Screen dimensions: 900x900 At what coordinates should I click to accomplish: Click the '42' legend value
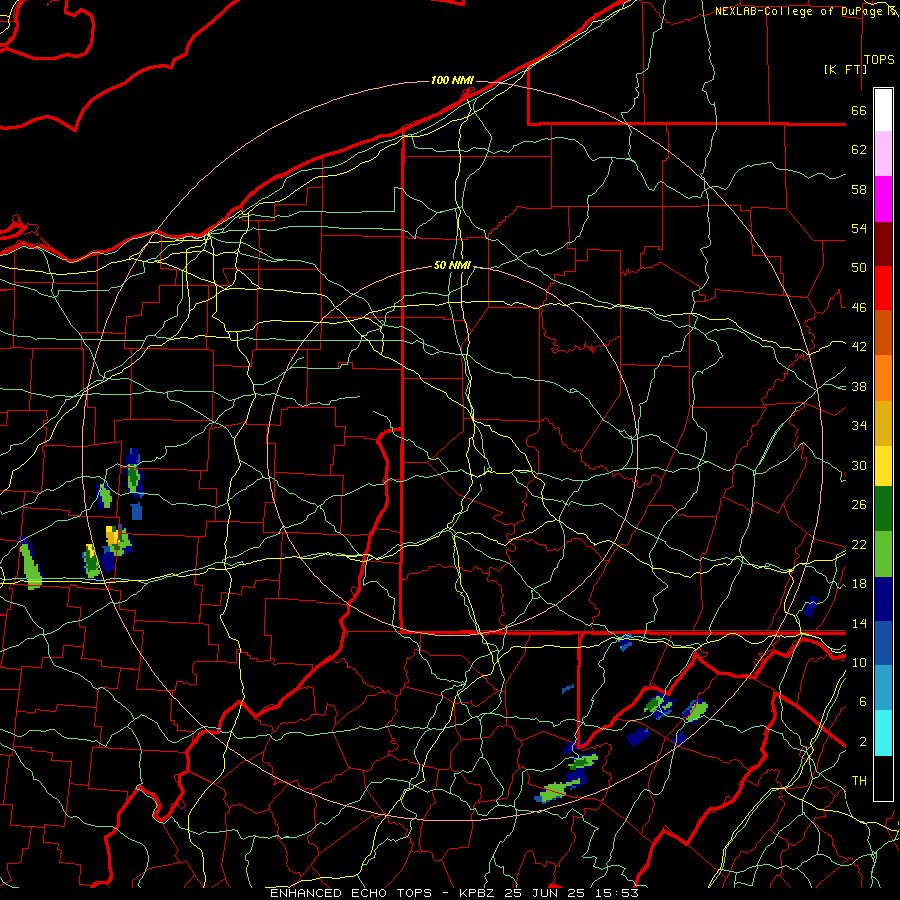pyautogui.click(x=859, y=347)
